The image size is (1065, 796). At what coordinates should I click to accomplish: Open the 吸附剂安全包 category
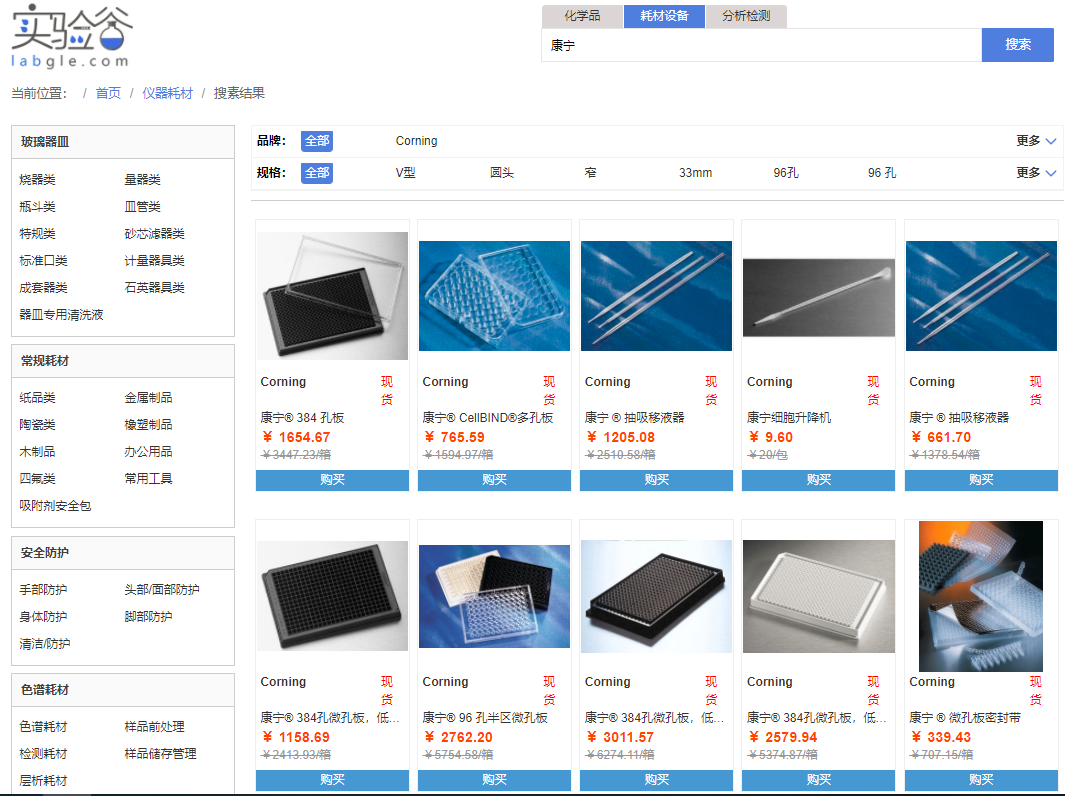(55, 505)
